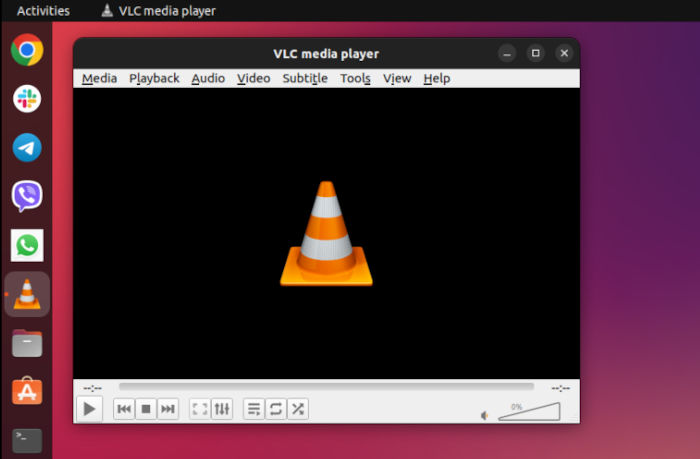Adjust the volume slider triangle

click(x=529, y=411)
